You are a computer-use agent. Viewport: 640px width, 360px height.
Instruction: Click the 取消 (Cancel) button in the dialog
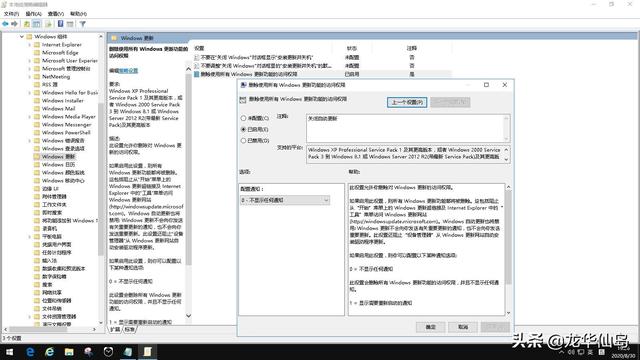pos(463,327)
